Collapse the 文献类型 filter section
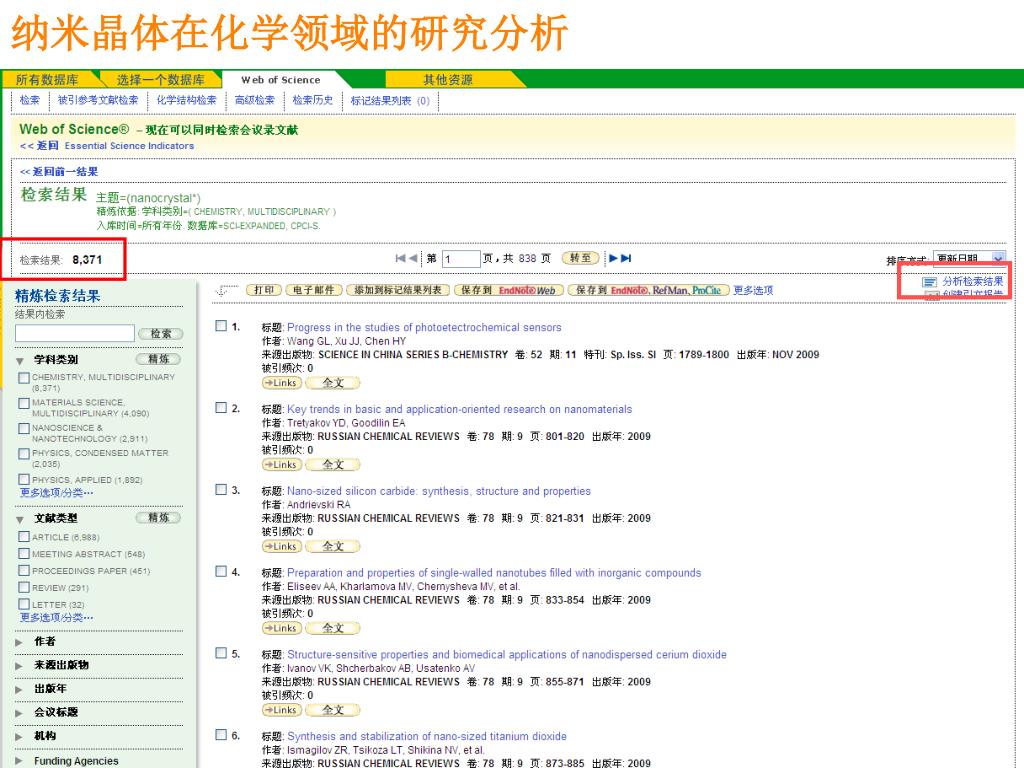Viewport: 1024px width, 768px height. coord(20,519)
